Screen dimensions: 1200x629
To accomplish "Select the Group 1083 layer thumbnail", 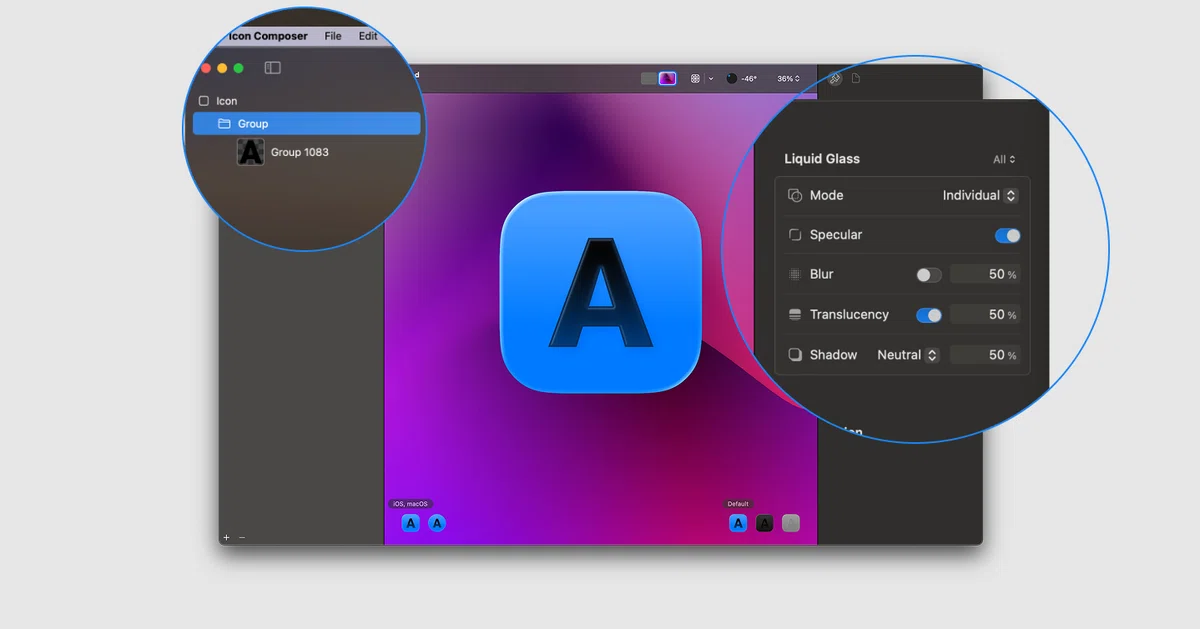I will [250, 152].
